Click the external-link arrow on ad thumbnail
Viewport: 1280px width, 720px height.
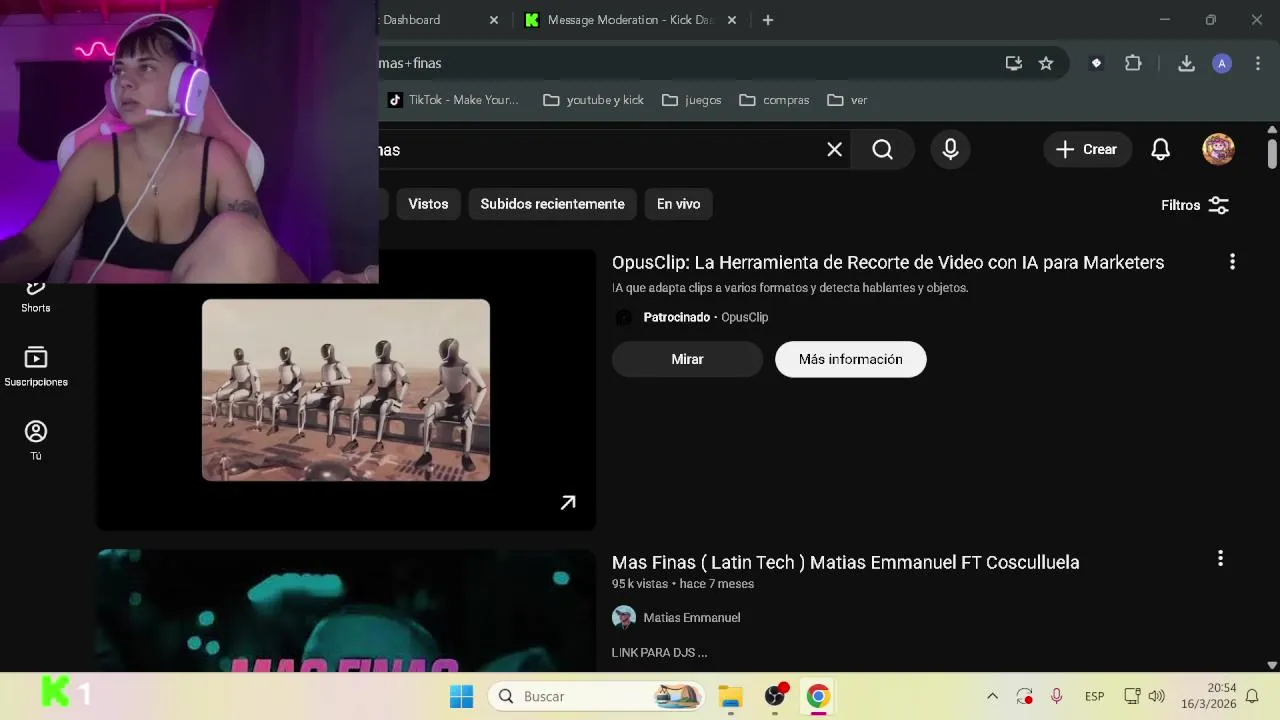[568, 503]
